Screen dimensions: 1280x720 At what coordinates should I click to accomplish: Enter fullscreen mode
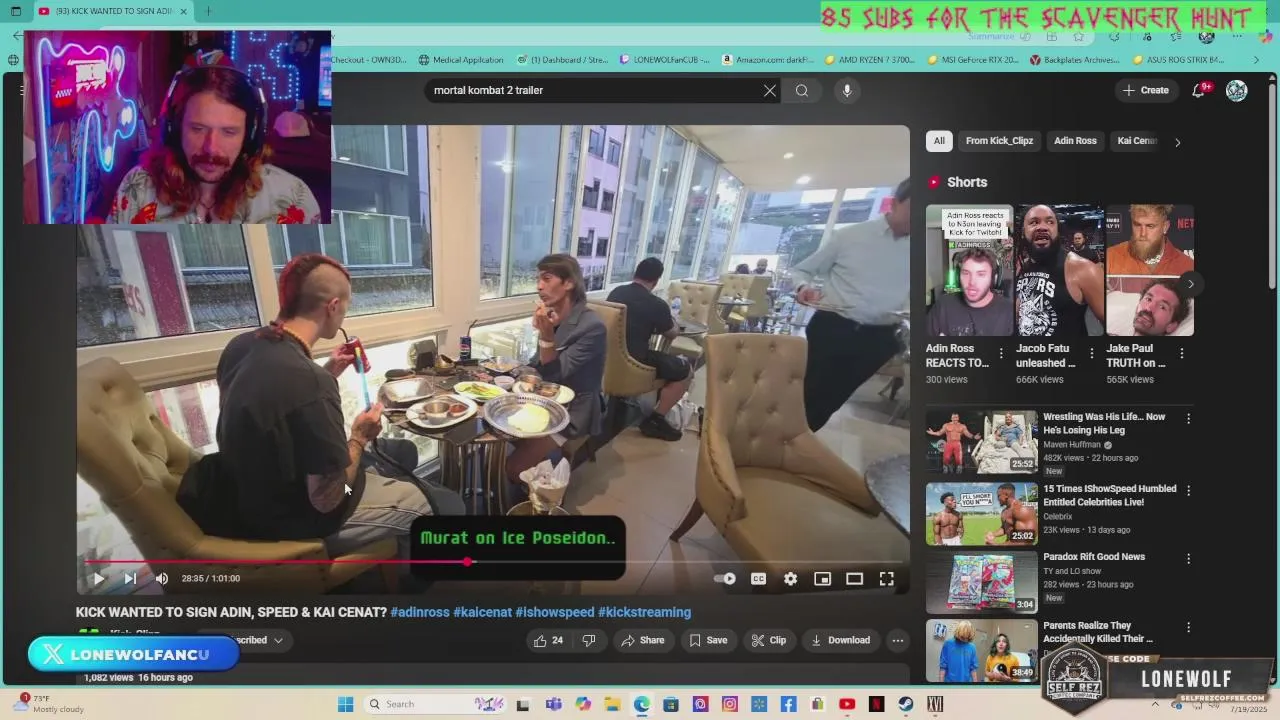[886, 578]
